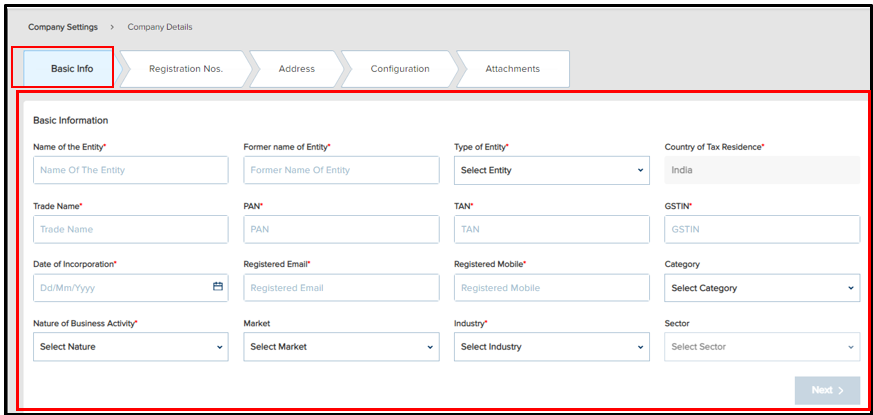
Task: Click the Company Settings breadcrumb link
Action: pyautogui.click(x=63, y=27)
